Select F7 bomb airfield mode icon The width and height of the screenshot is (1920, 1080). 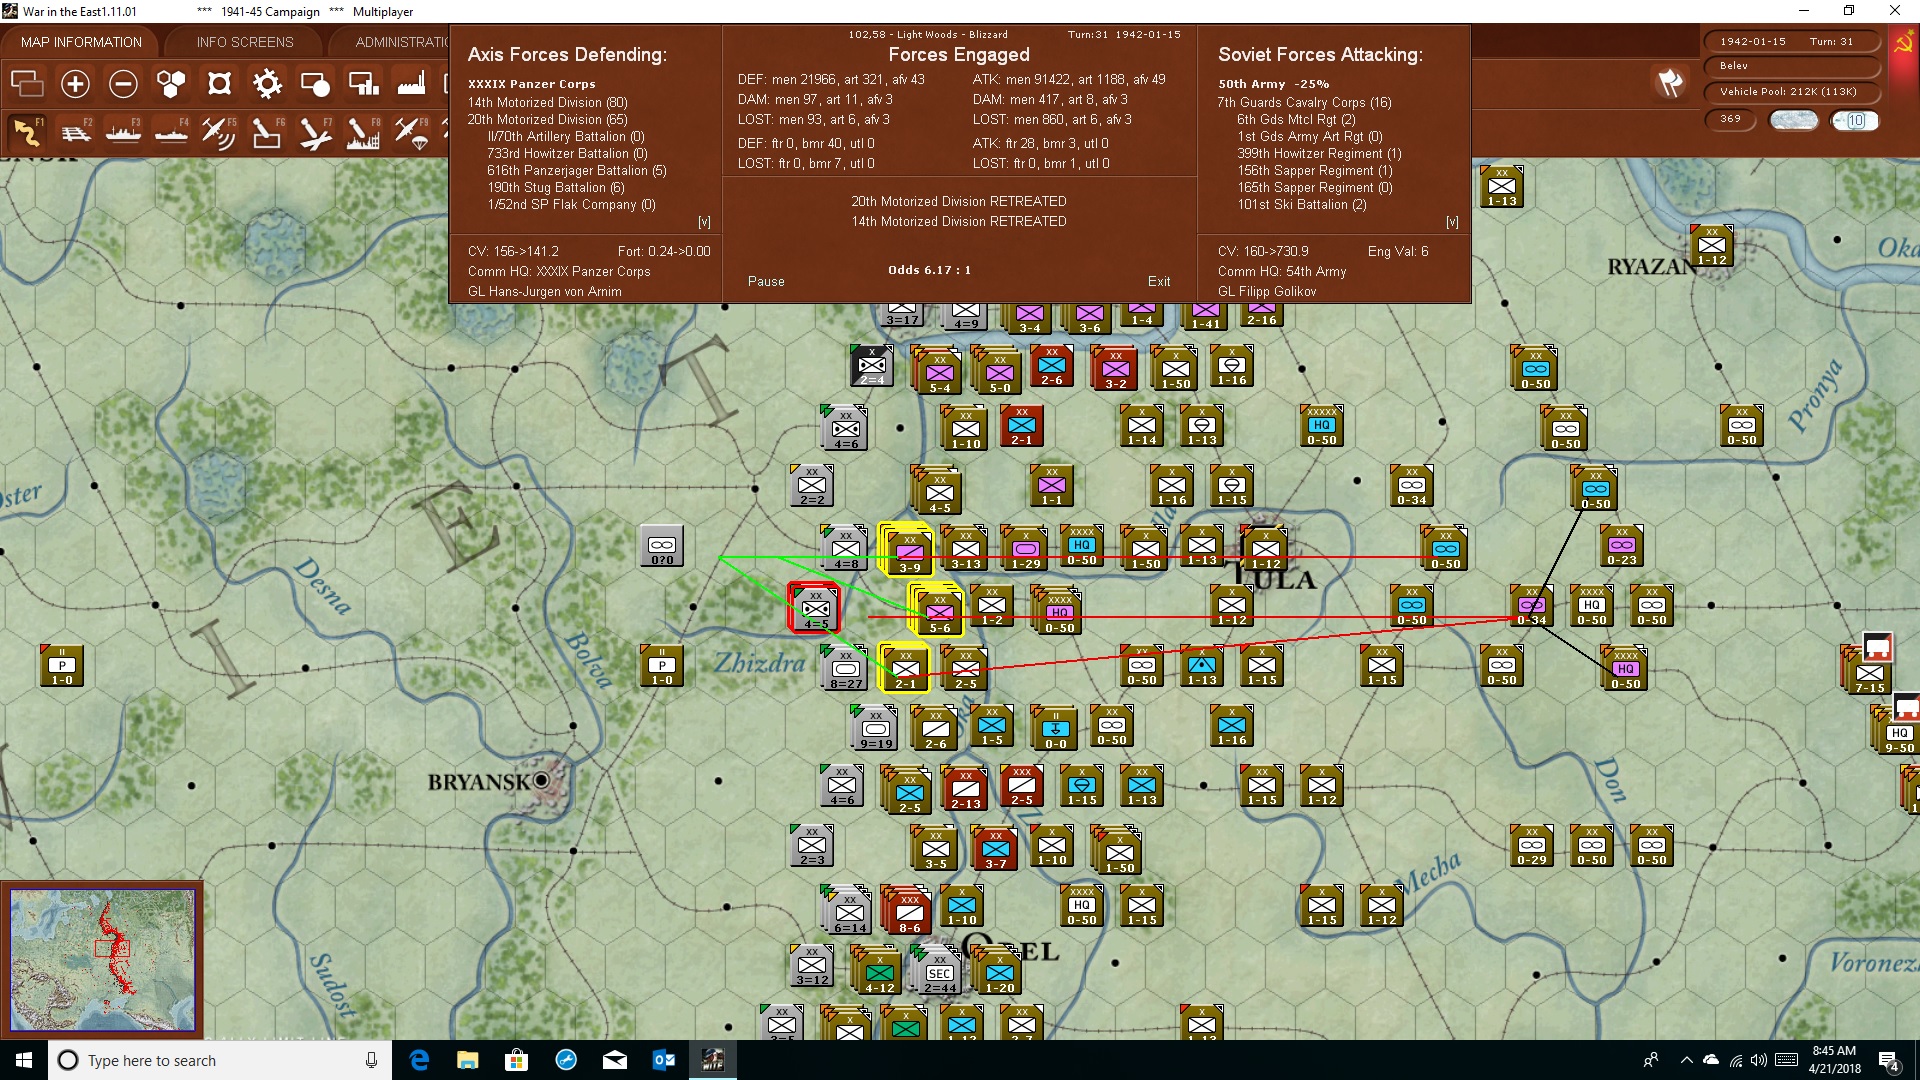[315, 132]
